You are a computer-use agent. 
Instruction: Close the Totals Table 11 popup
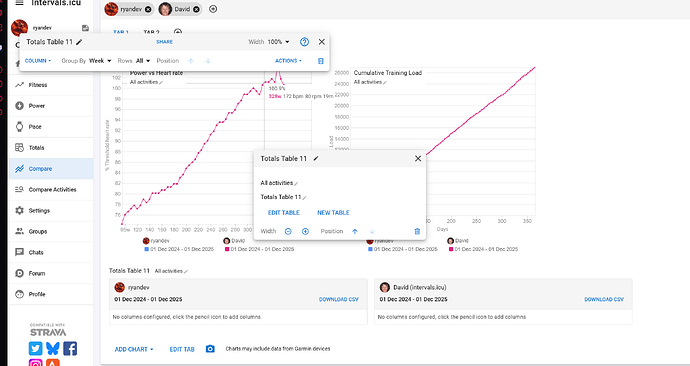418,158
